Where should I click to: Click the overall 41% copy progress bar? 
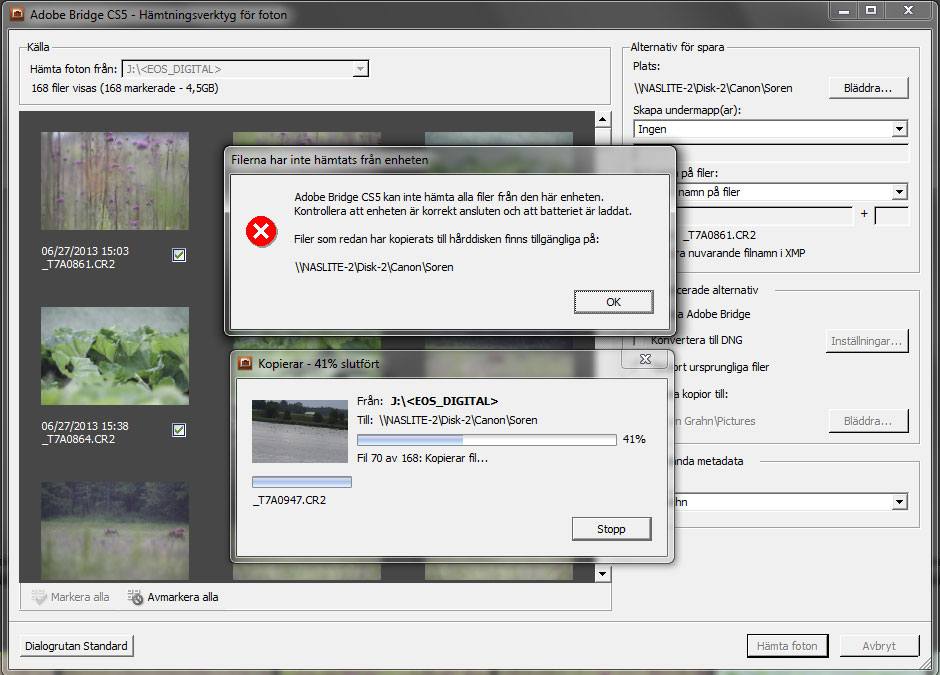[x=487, y=440]
